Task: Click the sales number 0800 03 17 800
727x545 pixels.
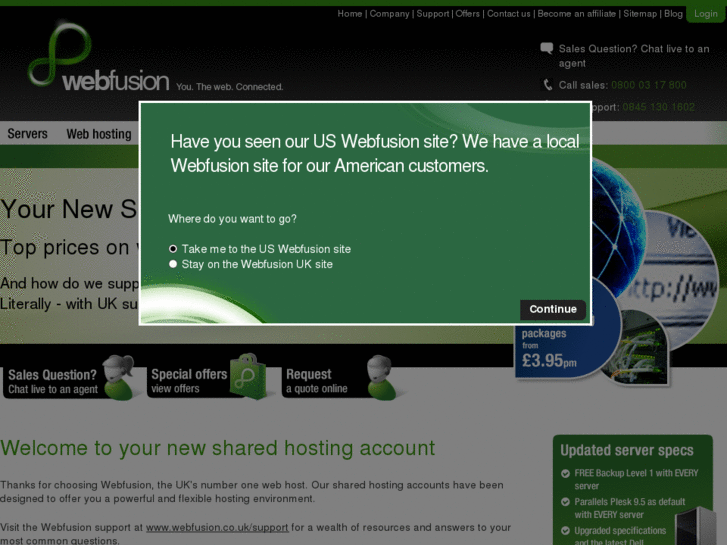Action: coord(648,85)
